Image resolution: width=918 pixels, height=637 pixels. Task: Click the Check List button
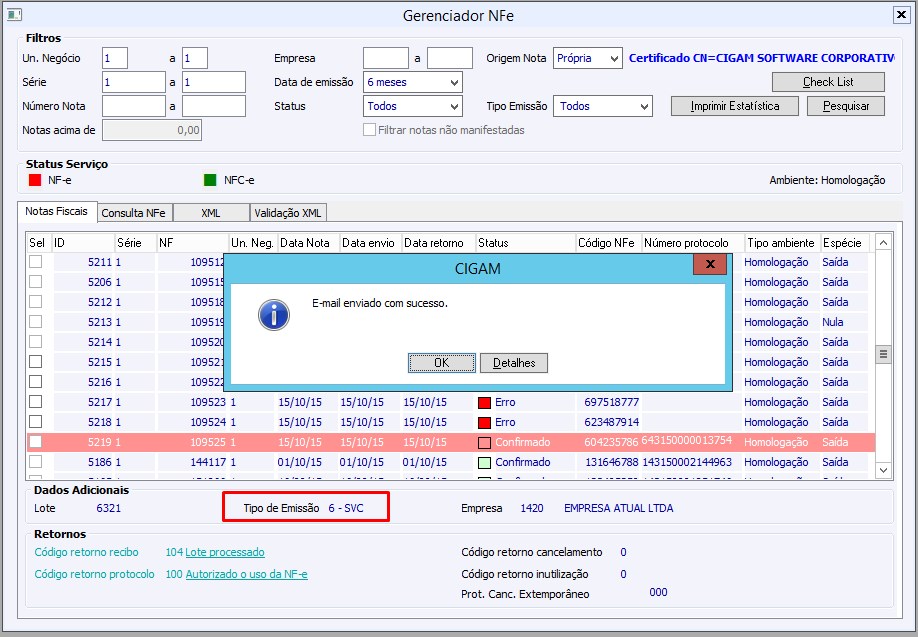point(828,82)
